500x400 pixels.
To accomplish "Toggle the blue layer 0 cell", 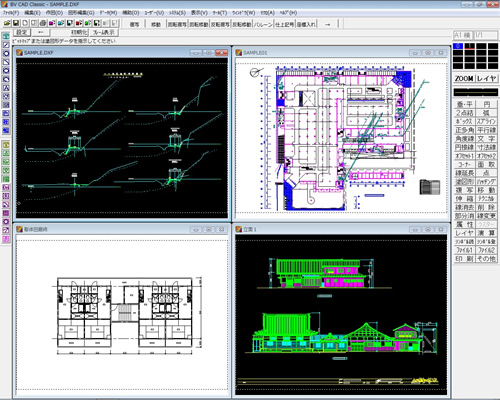I will click(x=458, y=46).
